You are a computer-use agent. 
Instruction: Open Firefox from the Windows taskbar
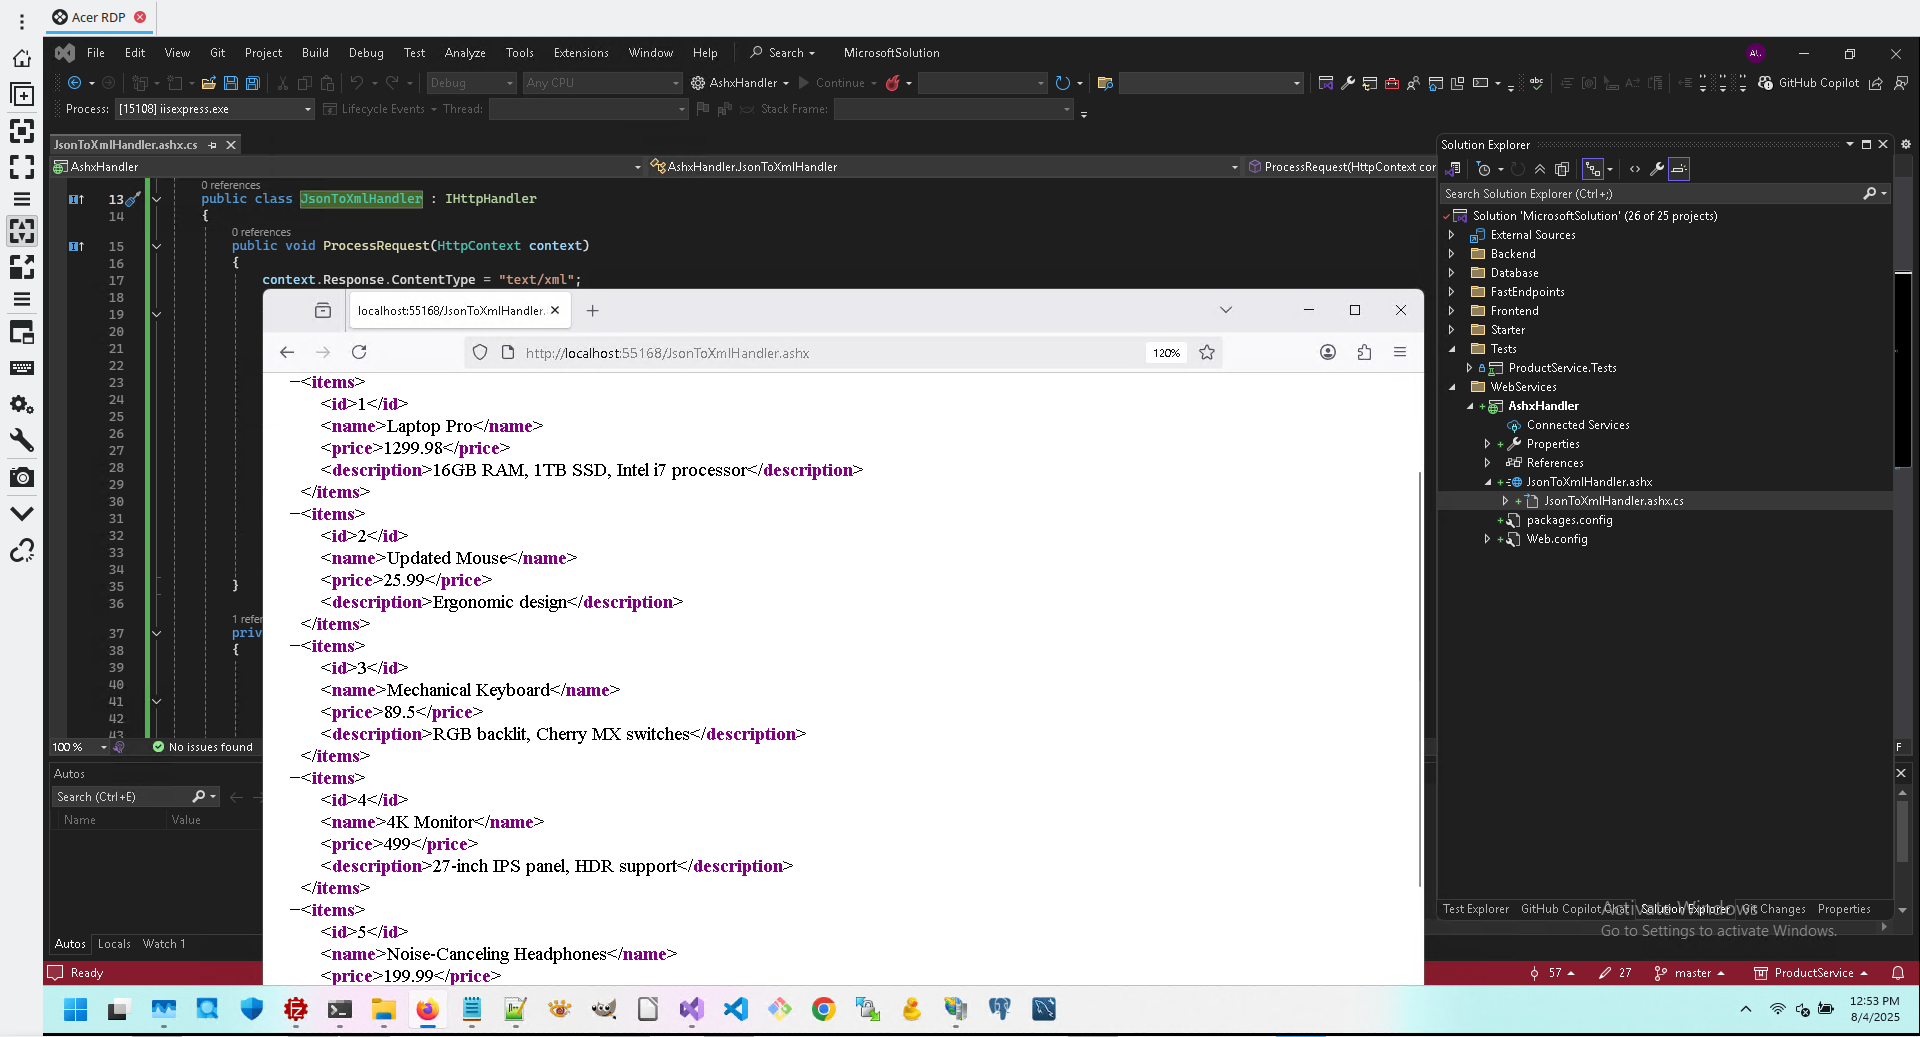[427, 1009]
